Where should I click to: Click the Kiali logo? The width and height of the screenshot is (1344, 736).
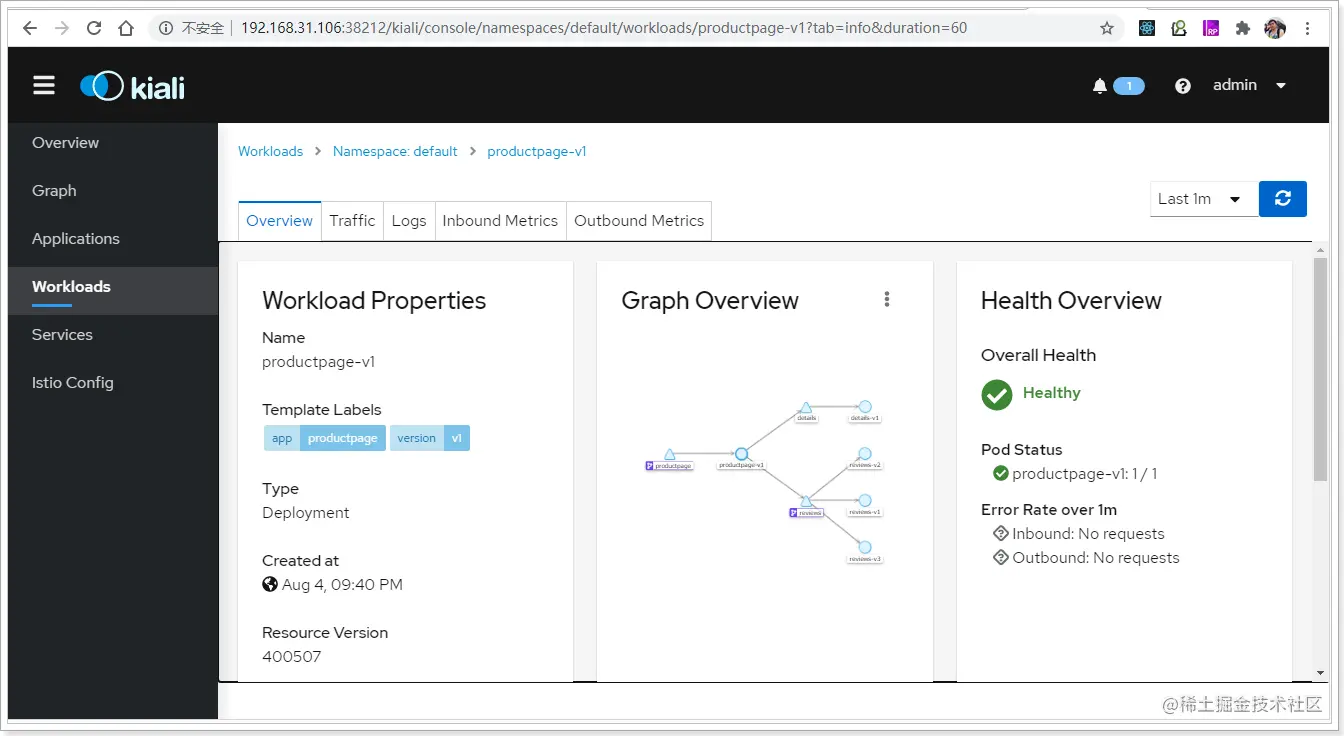click(x=132, y=86)
